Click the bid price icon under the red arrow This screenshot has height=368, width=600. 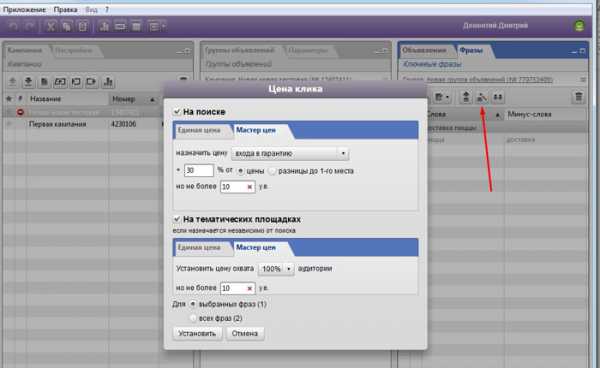[482, 98]
